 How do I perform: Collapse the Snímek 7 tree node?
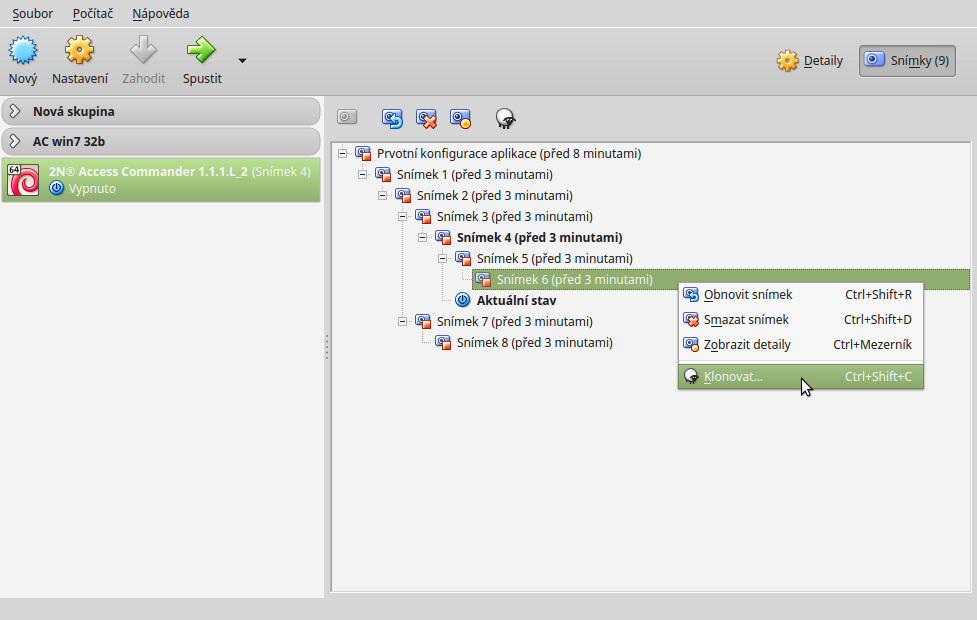click(x=403, y=322)
